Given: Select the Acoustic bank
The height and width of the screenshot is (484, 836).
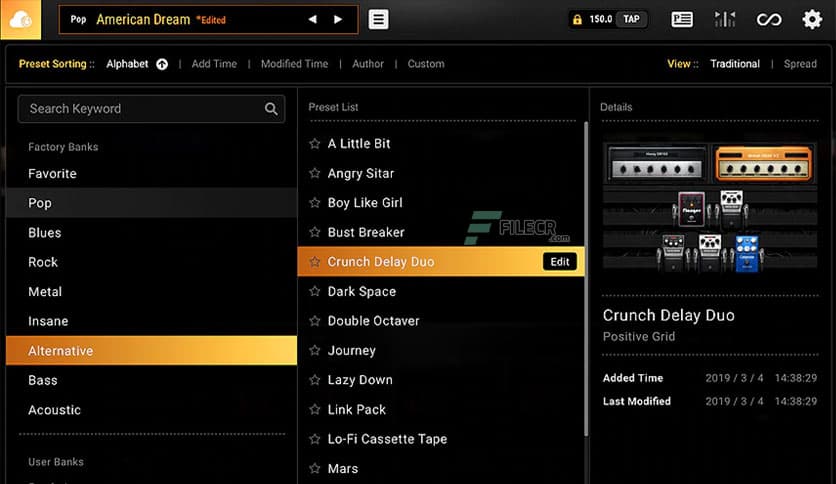Looking at the screenshot, I should point(151,409).
